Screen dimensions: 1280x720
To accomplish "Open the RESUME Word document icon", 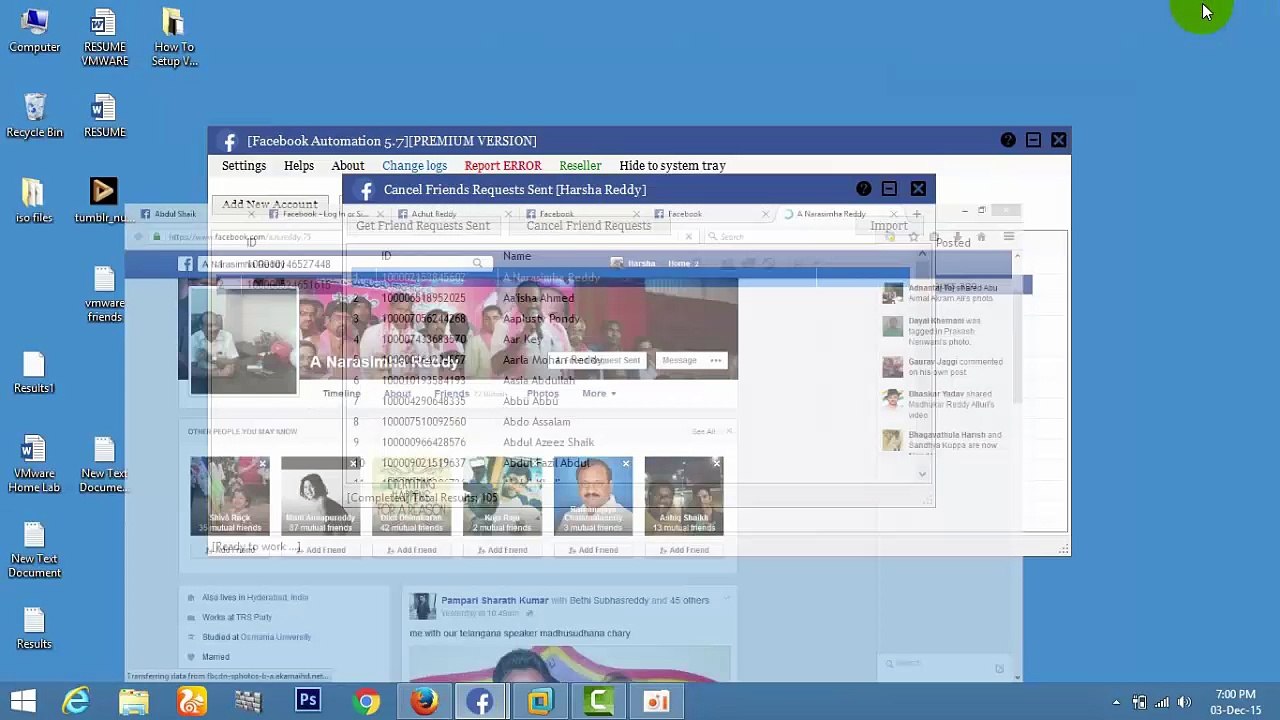I will [x=104, y=116].
